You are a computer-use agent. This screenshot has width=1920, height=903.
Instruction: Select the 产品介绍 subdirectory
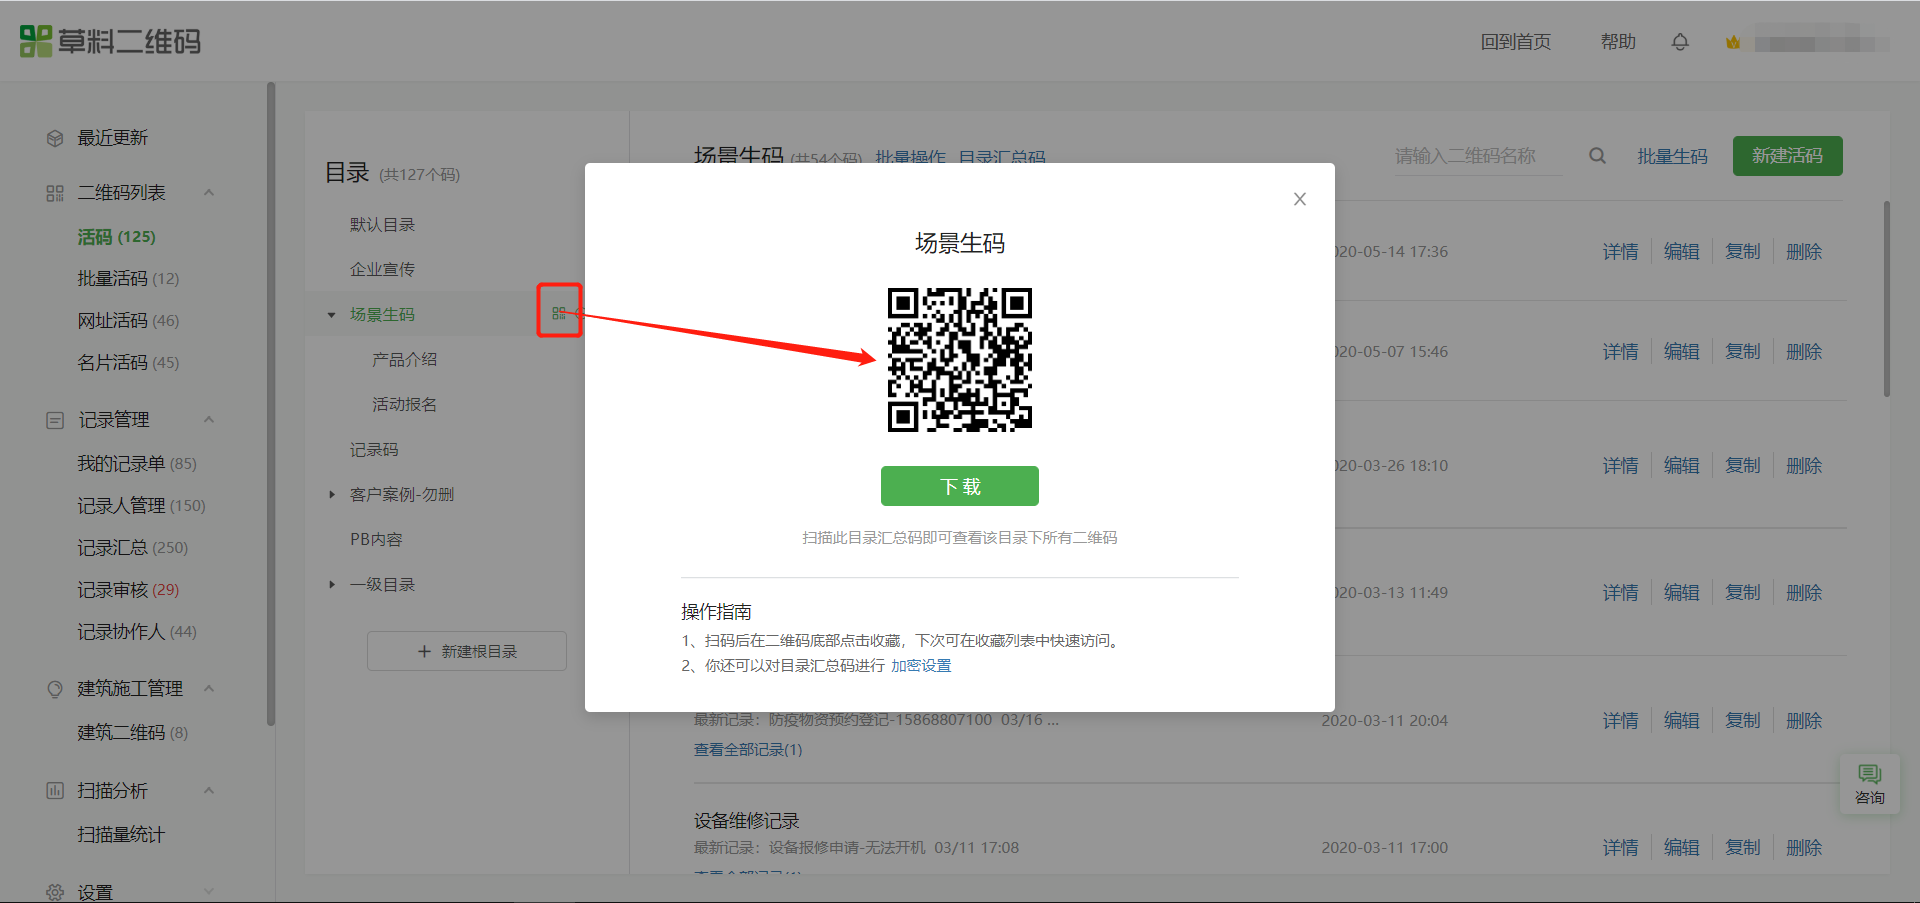[404, 360]
